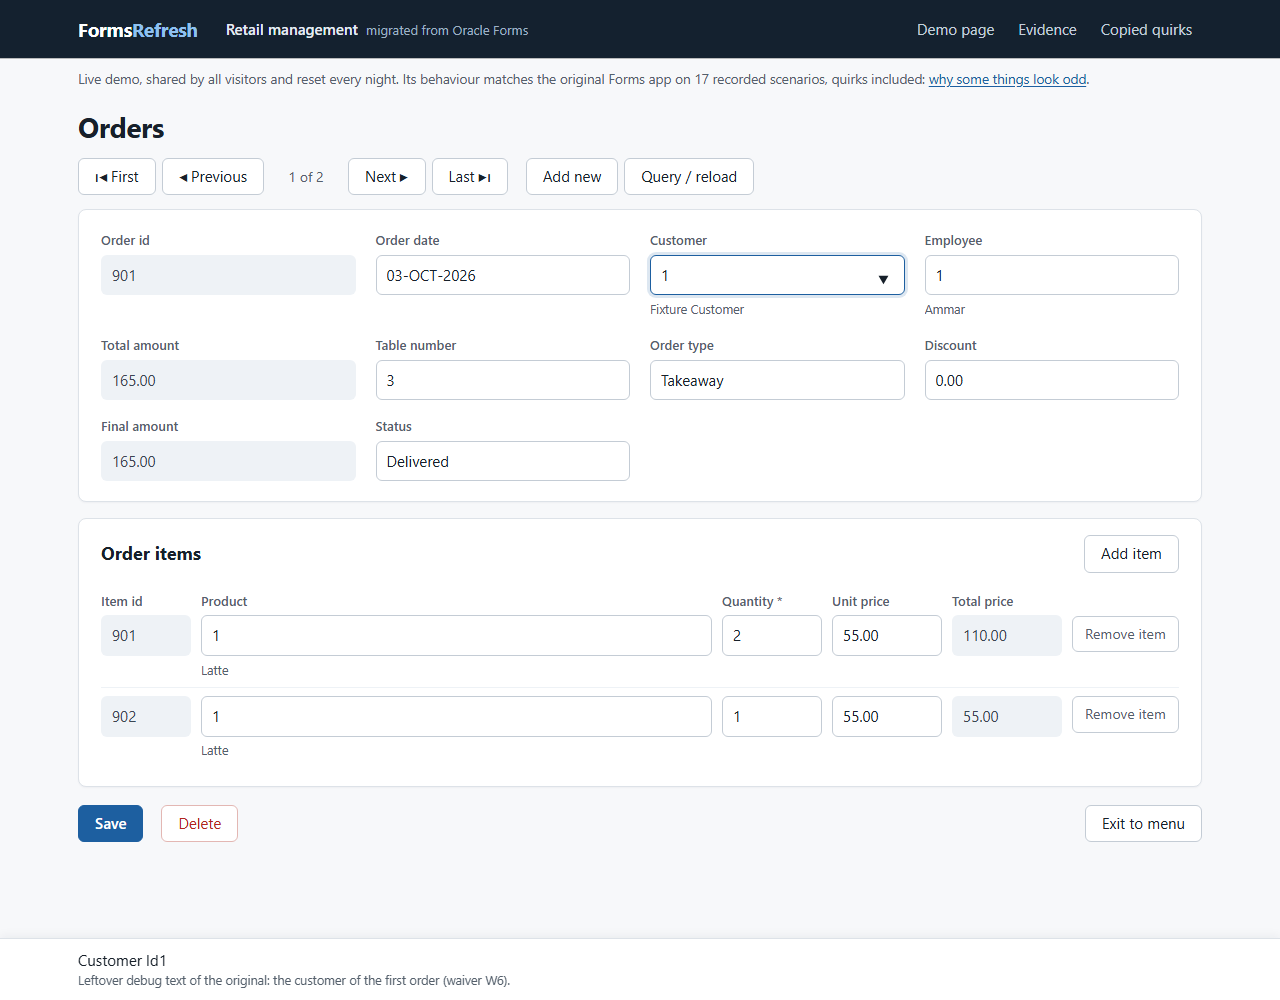The image size is (1280, 1000).
Task: Go to the Previous order
Action: [213, 177]
